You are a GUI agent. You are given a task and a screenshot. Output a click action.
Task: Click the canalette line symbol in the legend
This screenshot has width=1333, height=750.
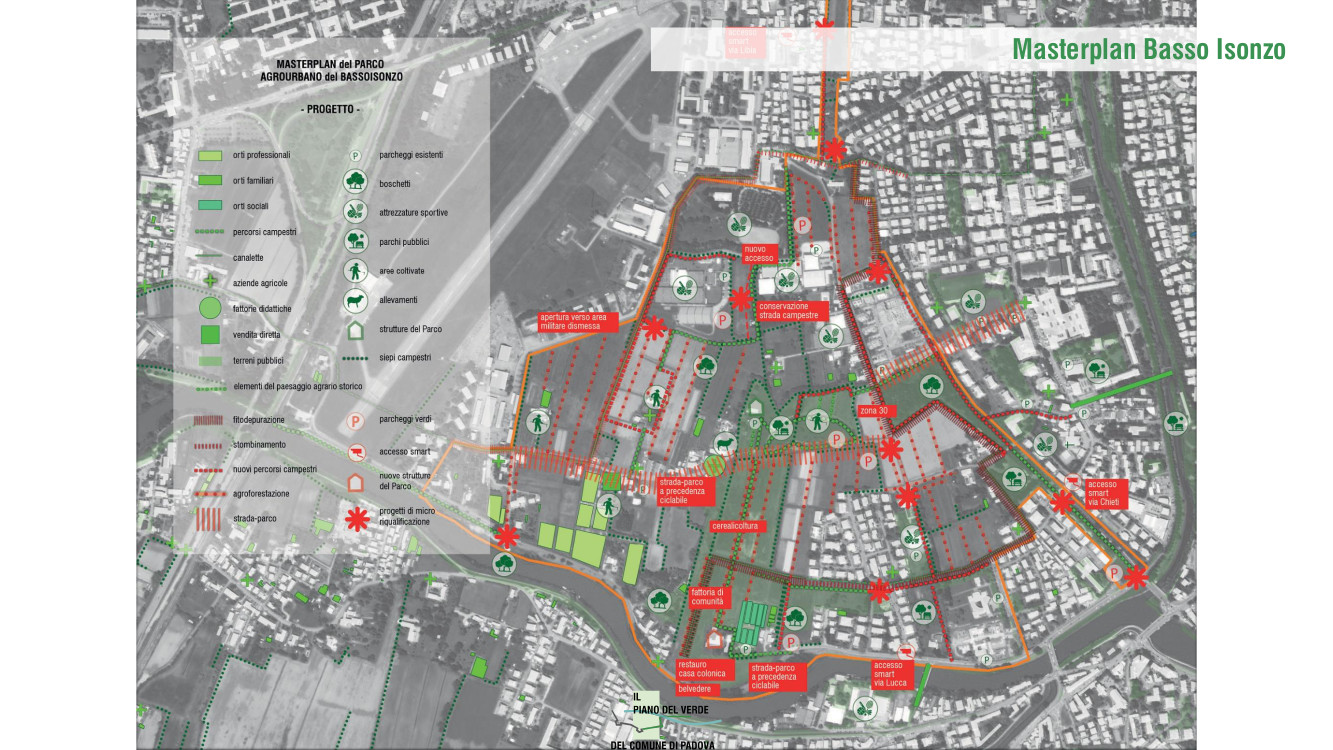(209, 257)
